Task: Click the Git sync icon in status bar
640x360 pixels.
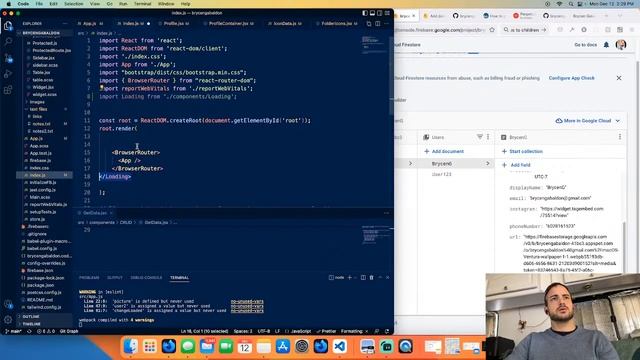Action: tap(29, 331)
